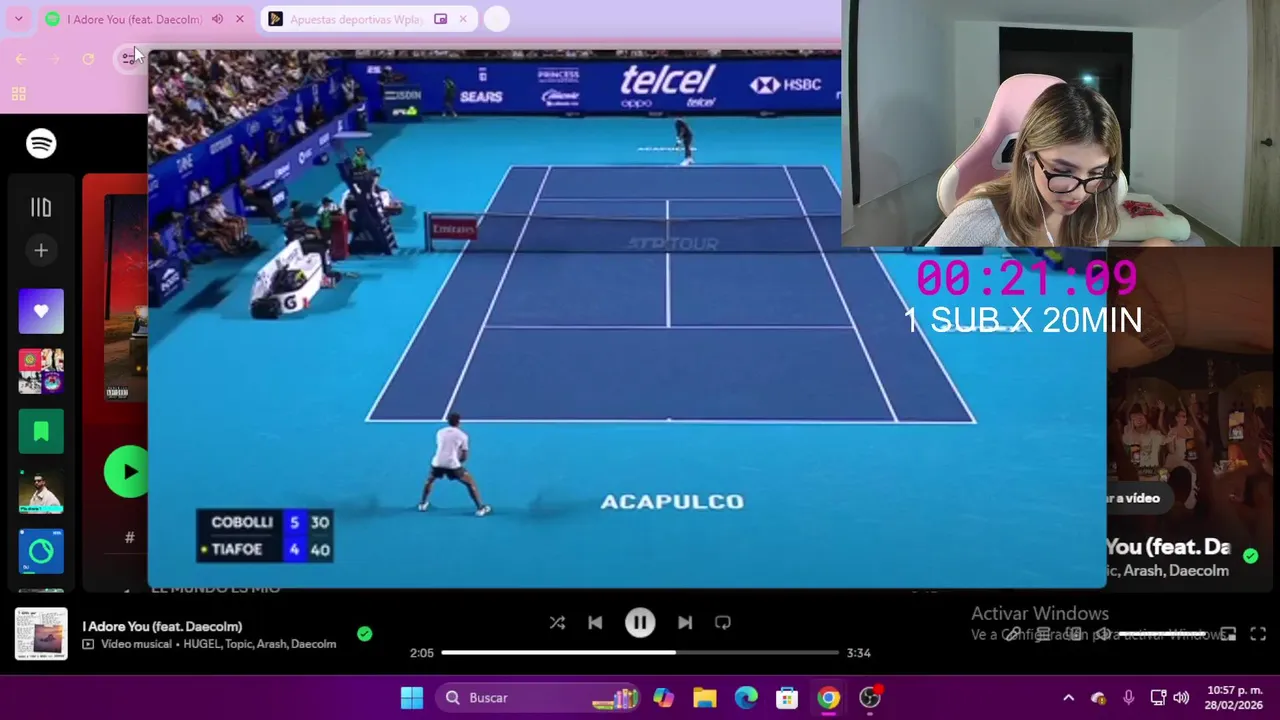
Task: Open Chrome from the taskbar
Action: pyautogui.click(x=829, y=698)
